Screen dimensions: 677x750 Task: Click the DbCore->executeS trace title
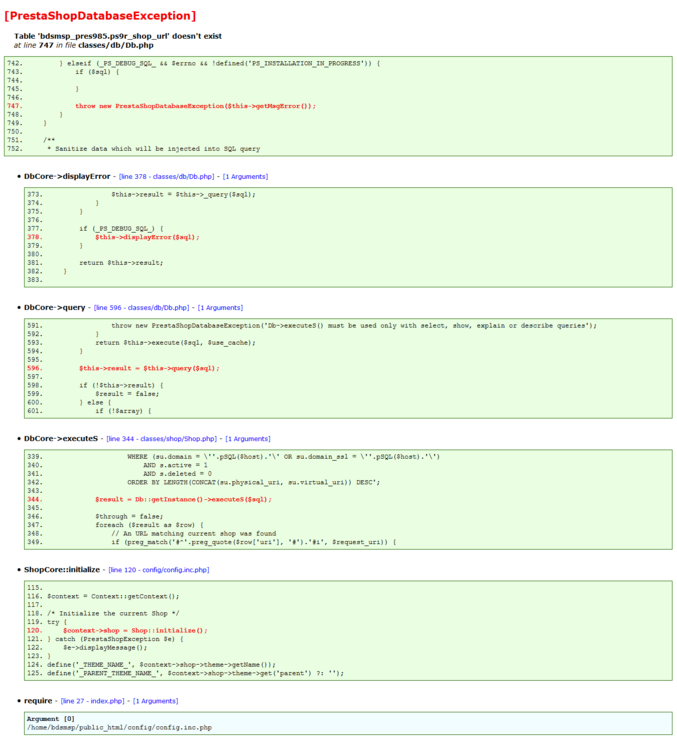tap(61, 439)
